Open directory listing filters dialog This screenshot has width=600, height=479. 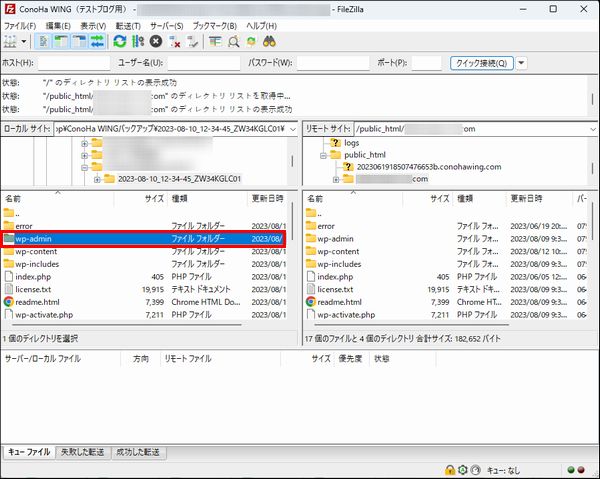pyautogui.click(x=215, y=41)
